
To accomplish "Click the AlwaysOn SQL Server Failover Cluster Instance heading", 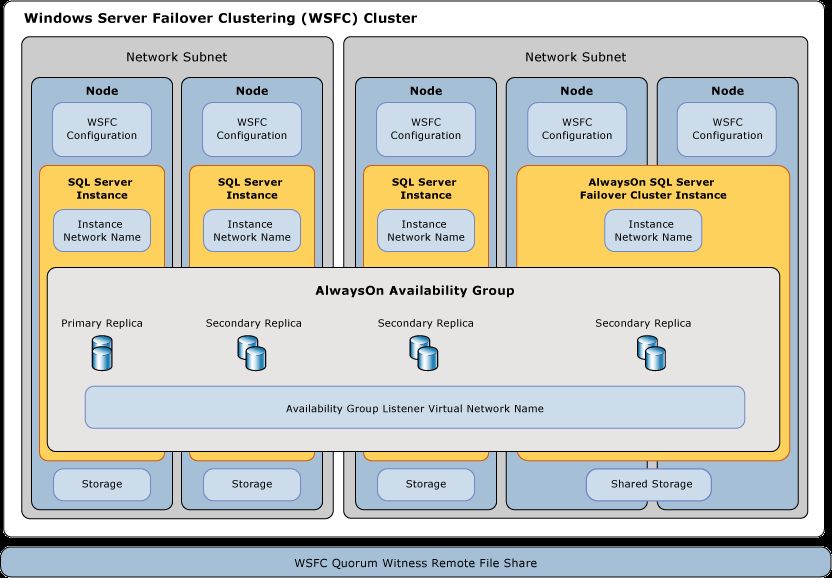I will pyautogui.click(x=652, y=189).
